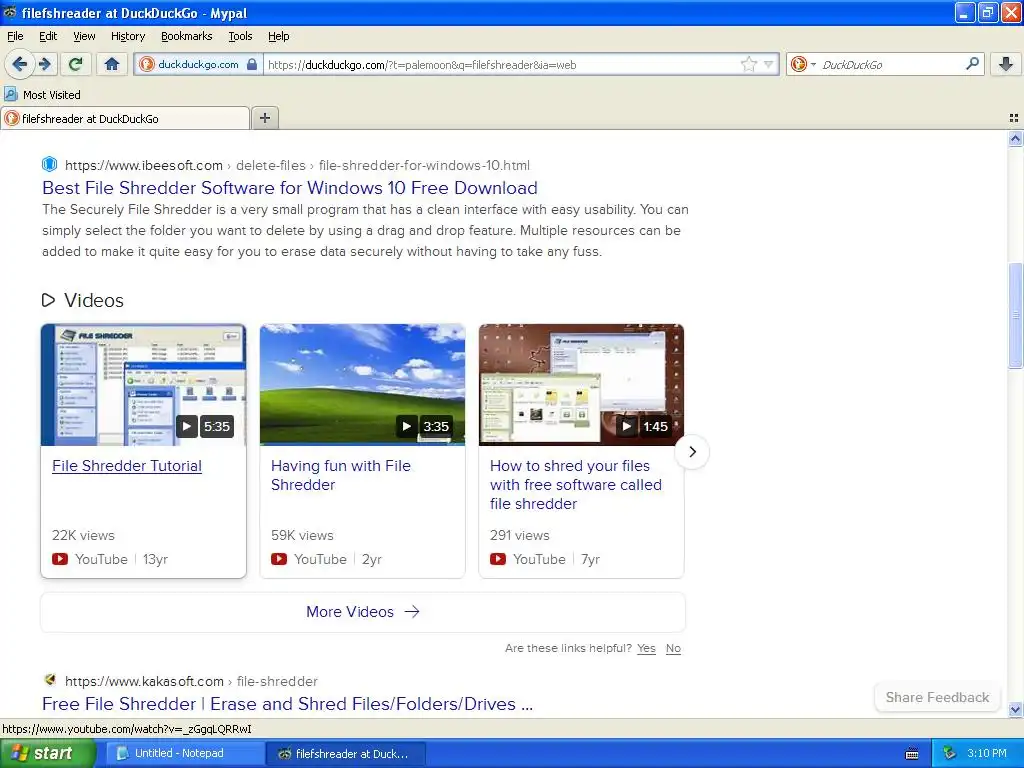
Task: Click the address bar URL field
Action: pyautogui.click(x=501, y=65)
